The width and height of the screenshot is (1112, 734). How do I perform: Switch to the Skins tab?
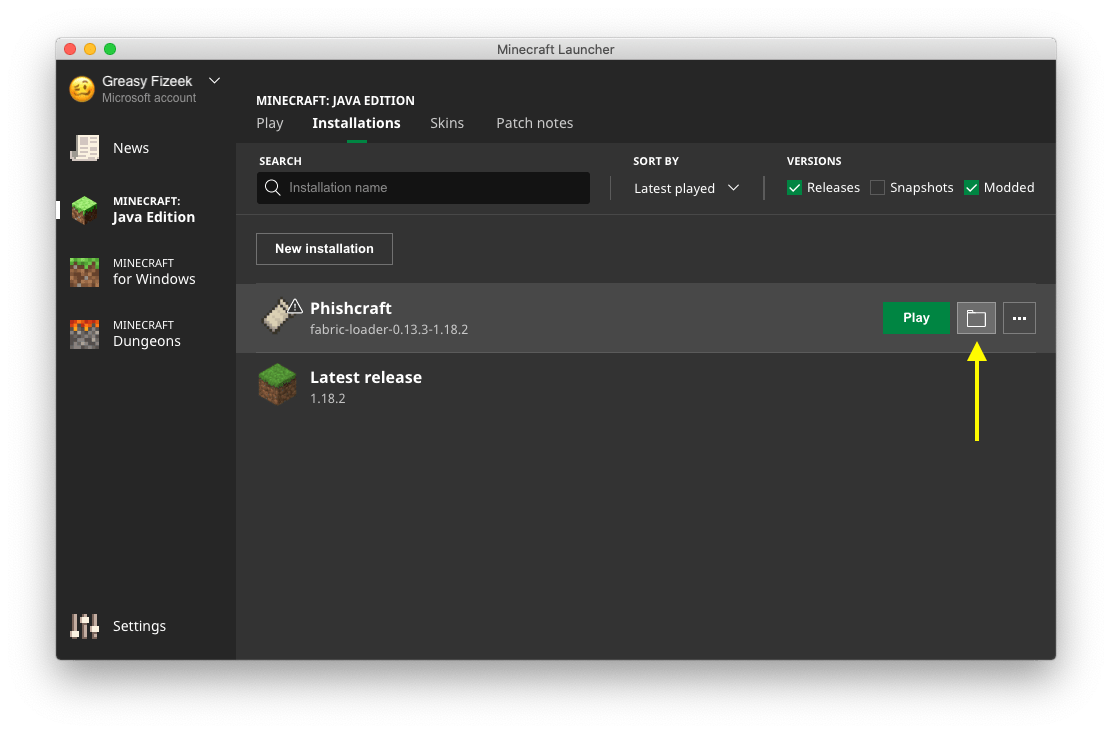[447, 123]
